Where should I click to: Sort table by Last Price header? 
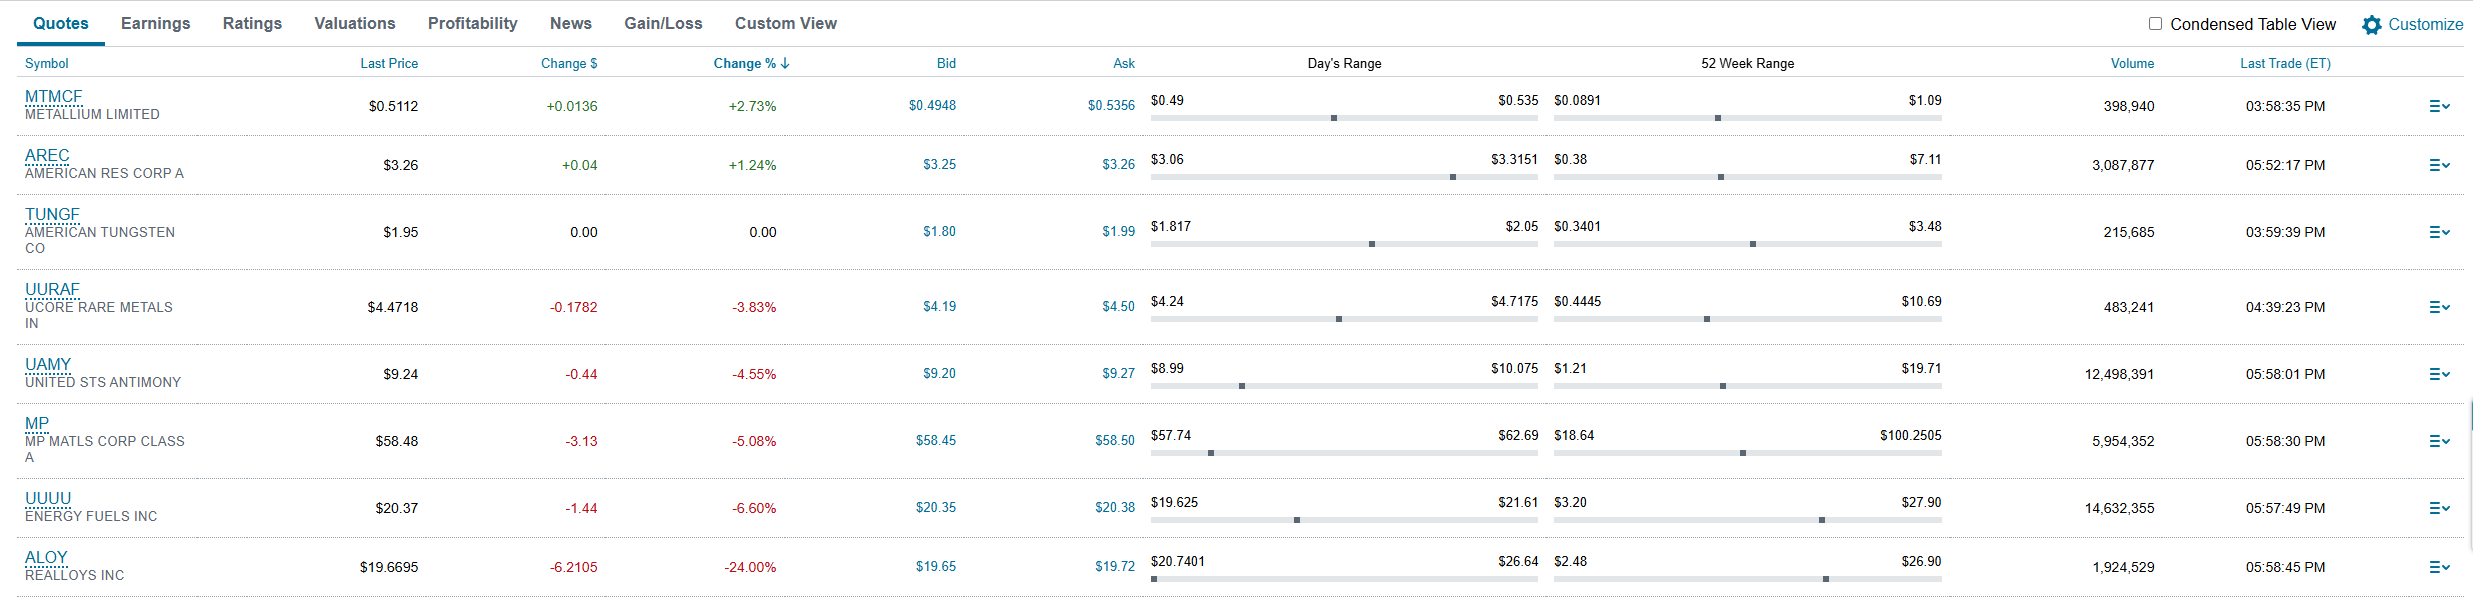(x=389, y=63)
